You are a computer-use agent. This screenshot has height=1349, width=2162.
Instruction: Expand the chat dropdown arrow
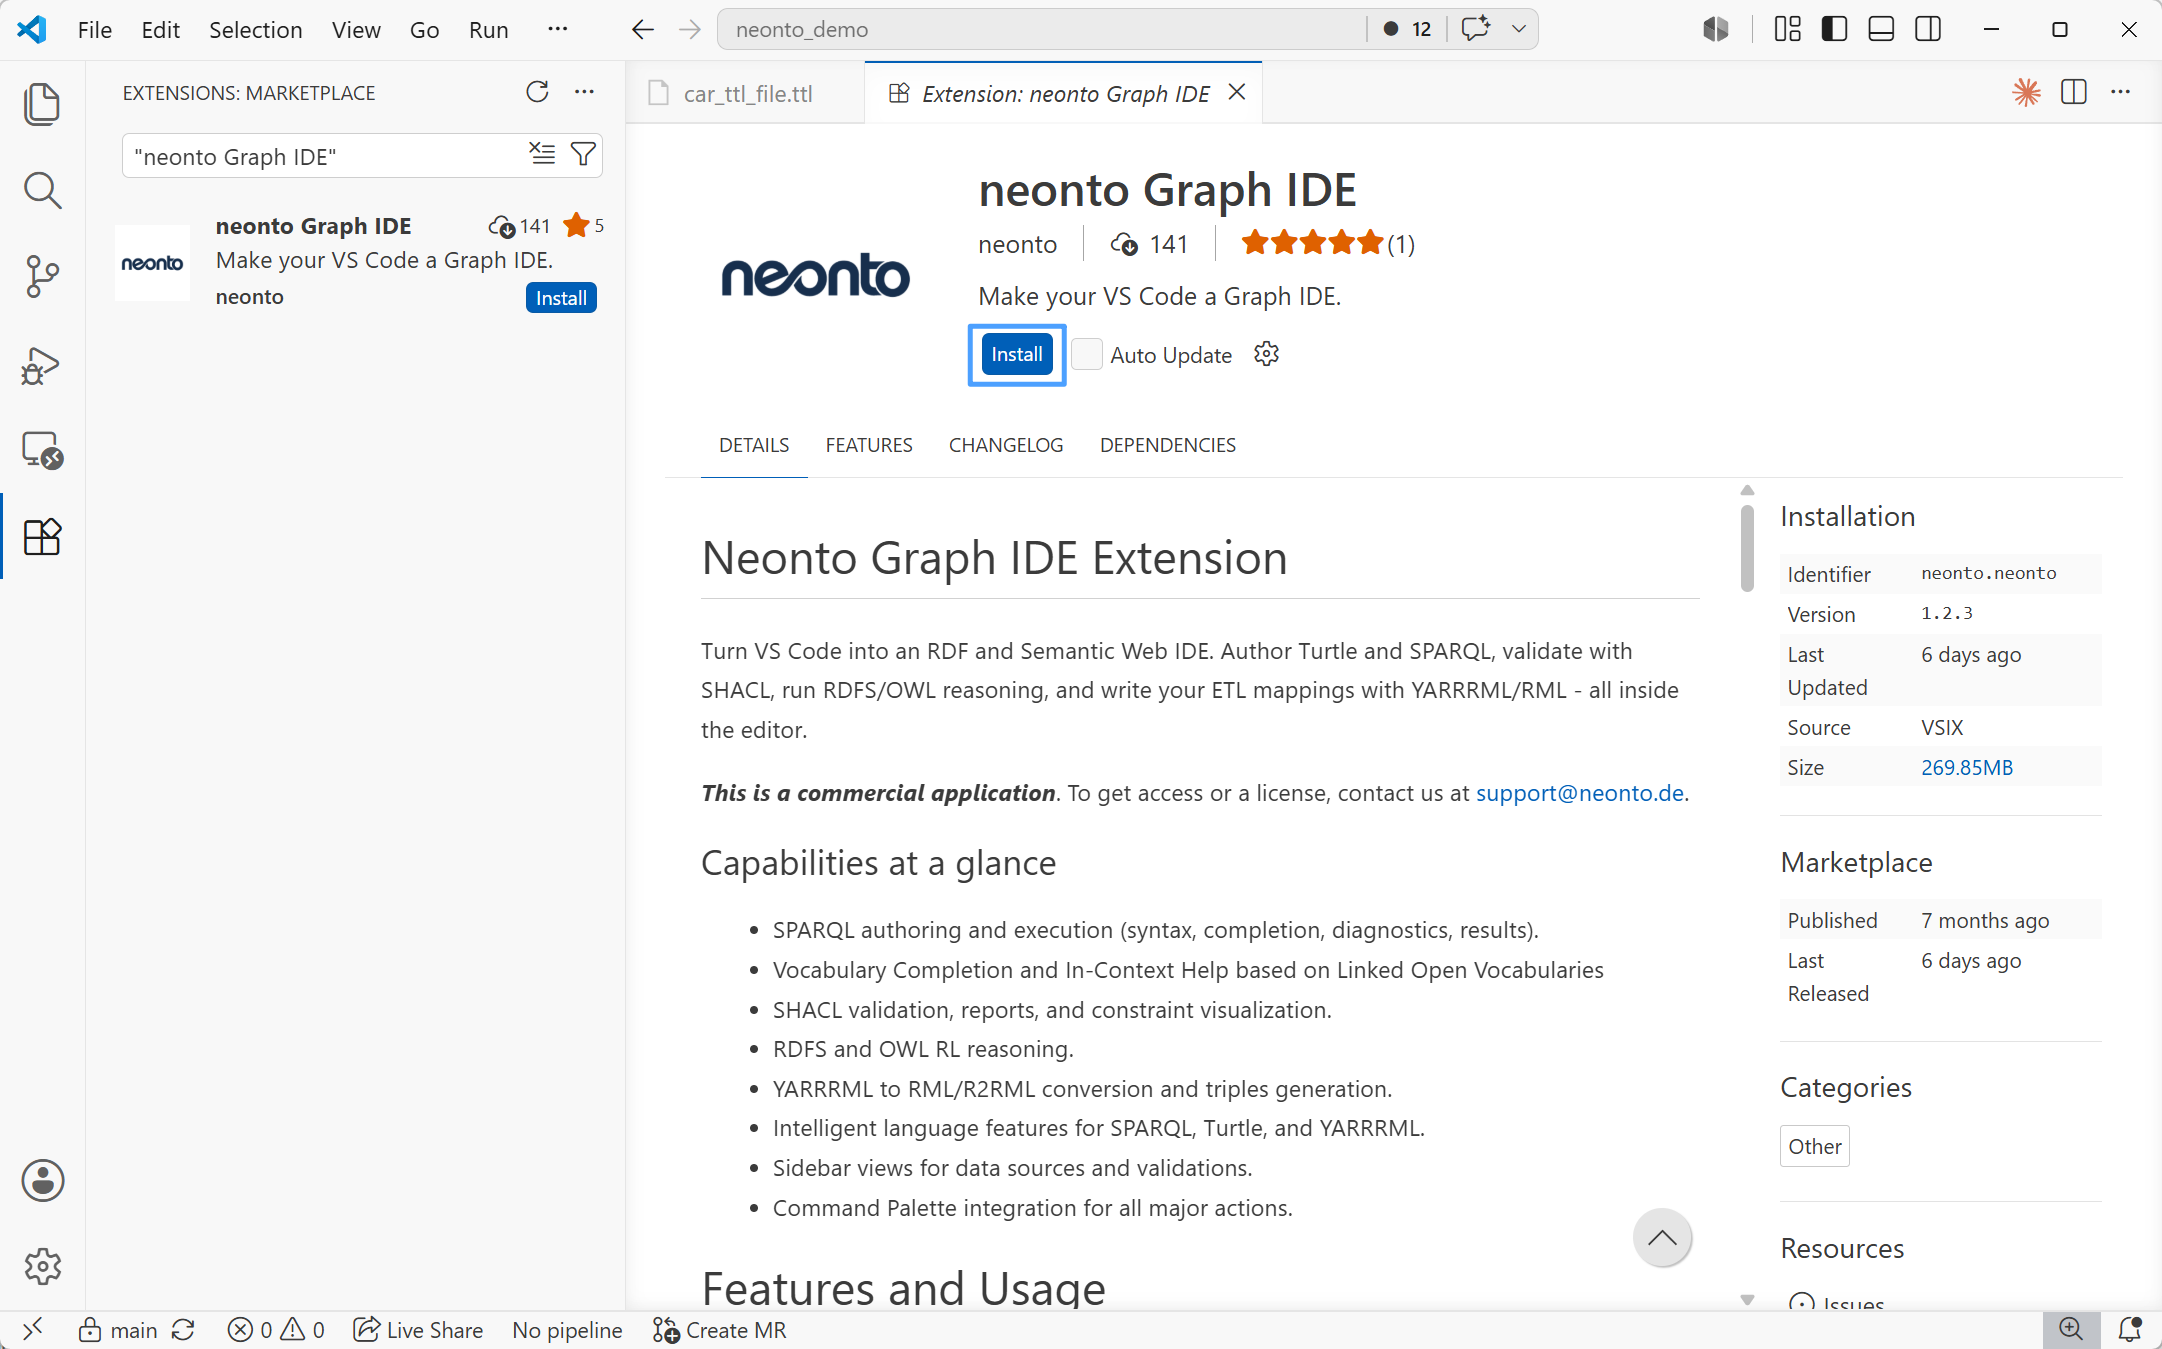(x=1518, y=28)
